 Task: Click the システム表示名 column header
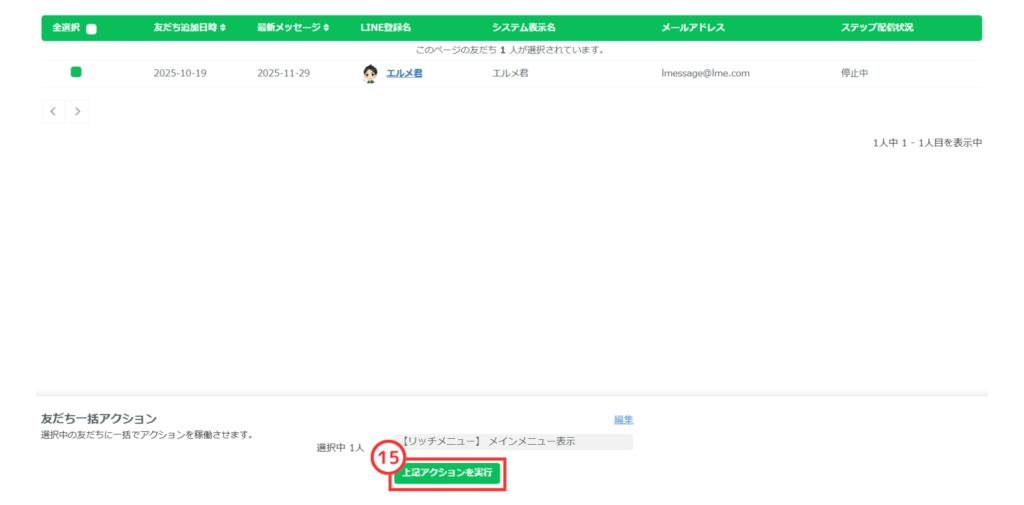[x=523, y=28]
